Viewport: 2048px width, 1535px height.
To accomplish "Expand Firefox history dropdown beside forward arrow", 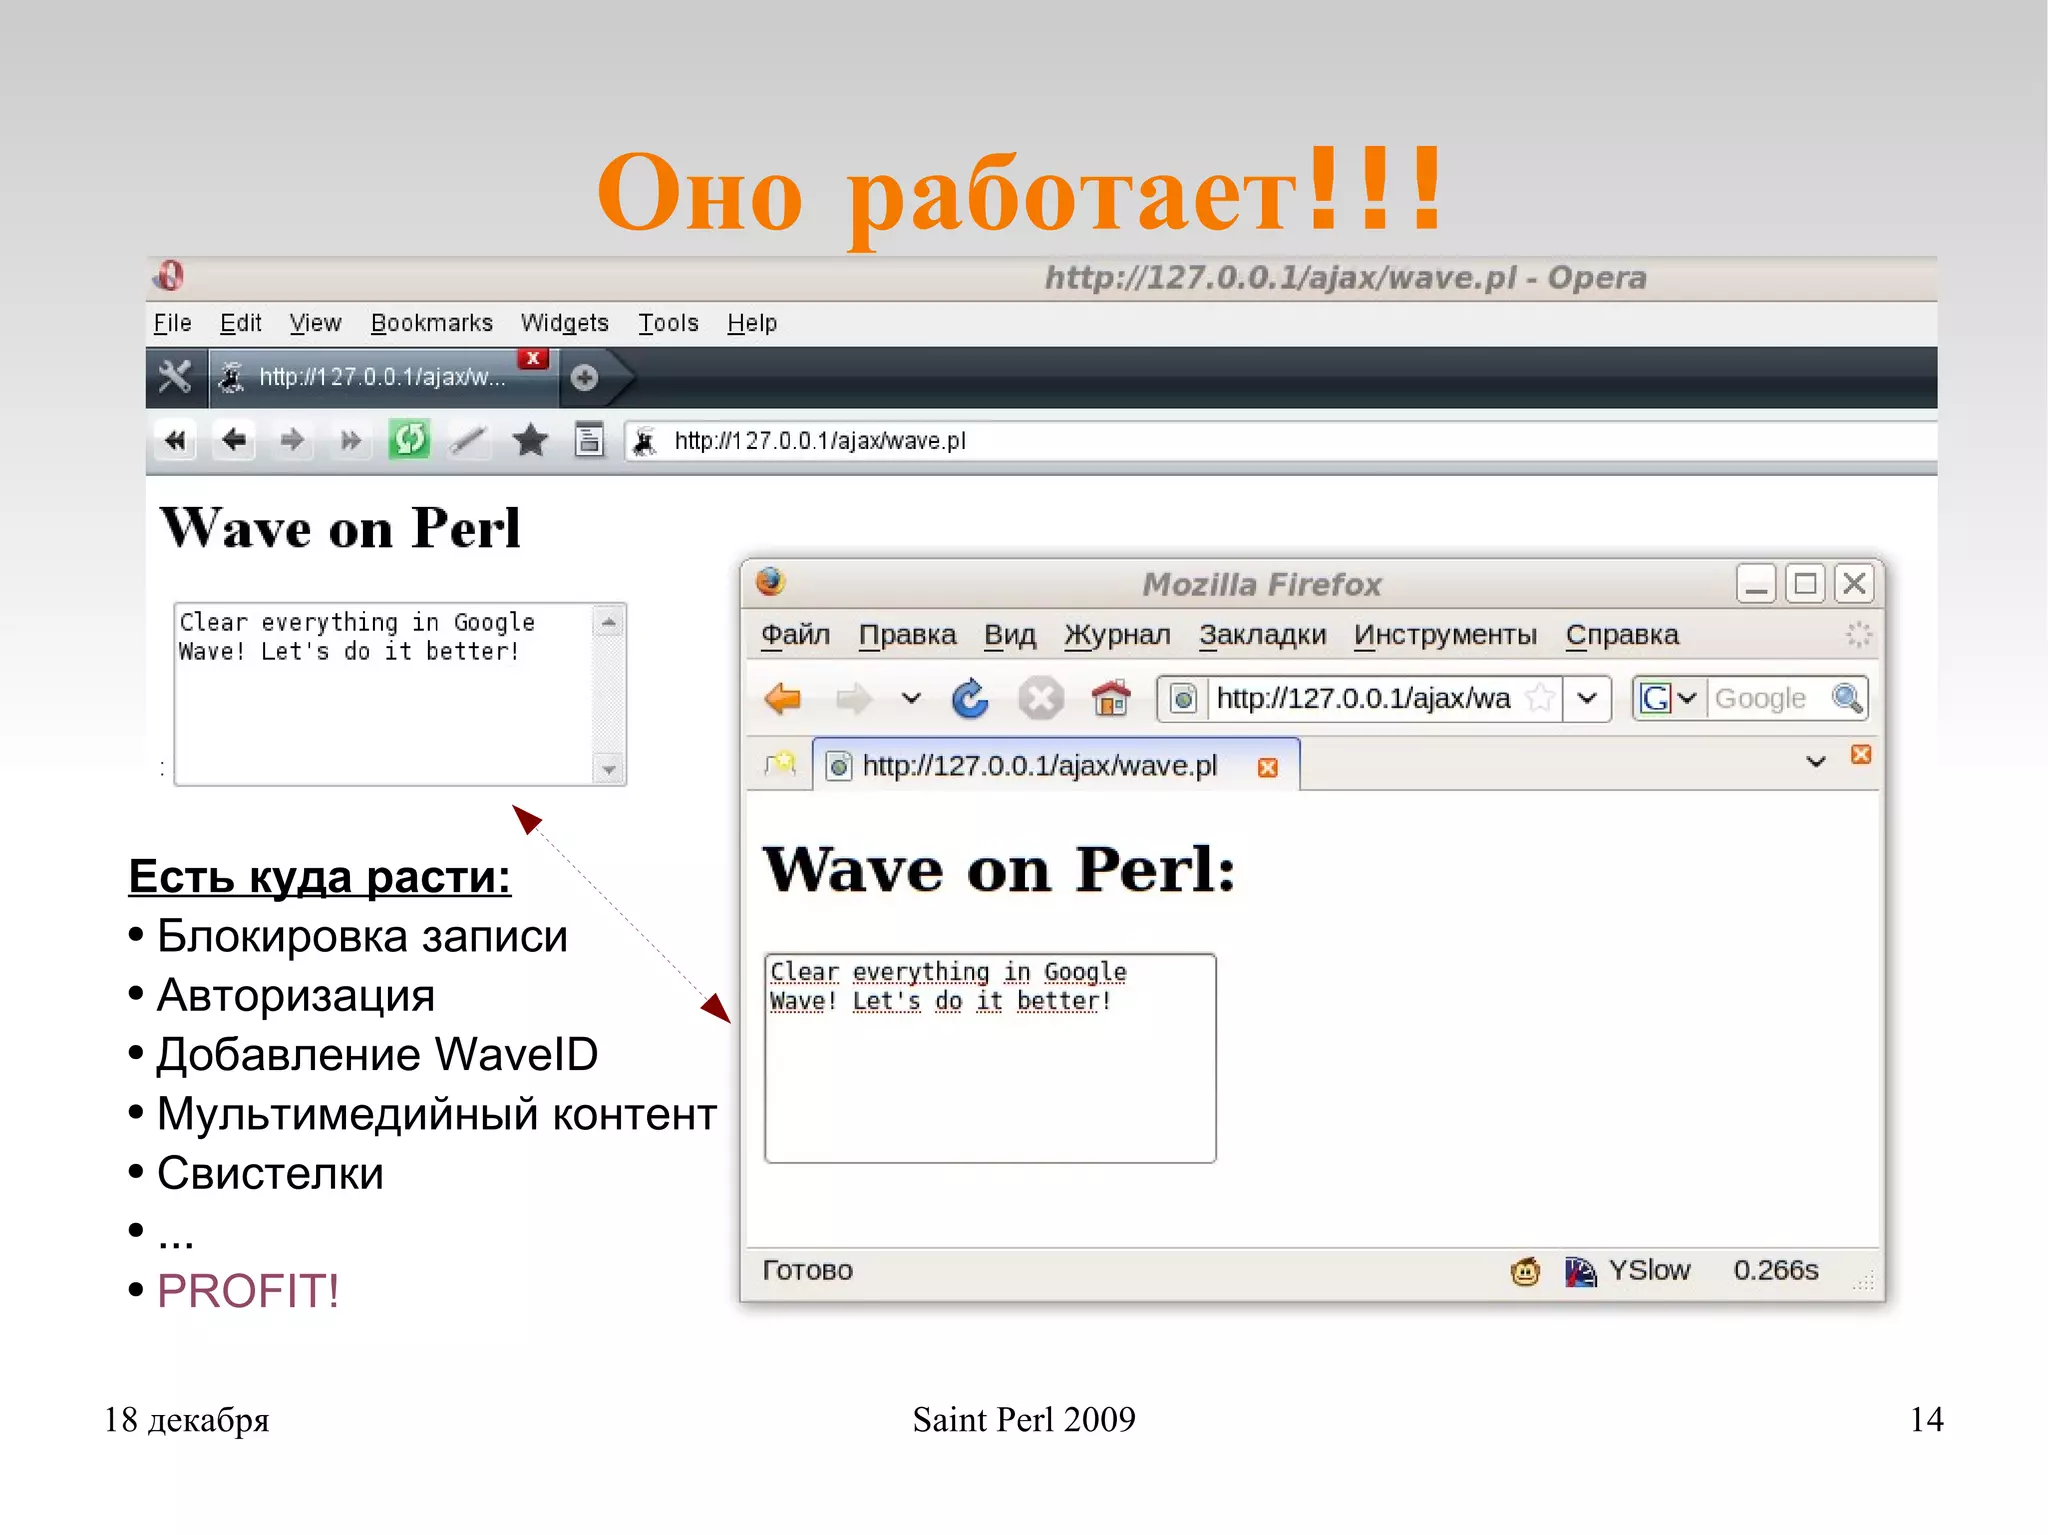I will coord(910,698).
